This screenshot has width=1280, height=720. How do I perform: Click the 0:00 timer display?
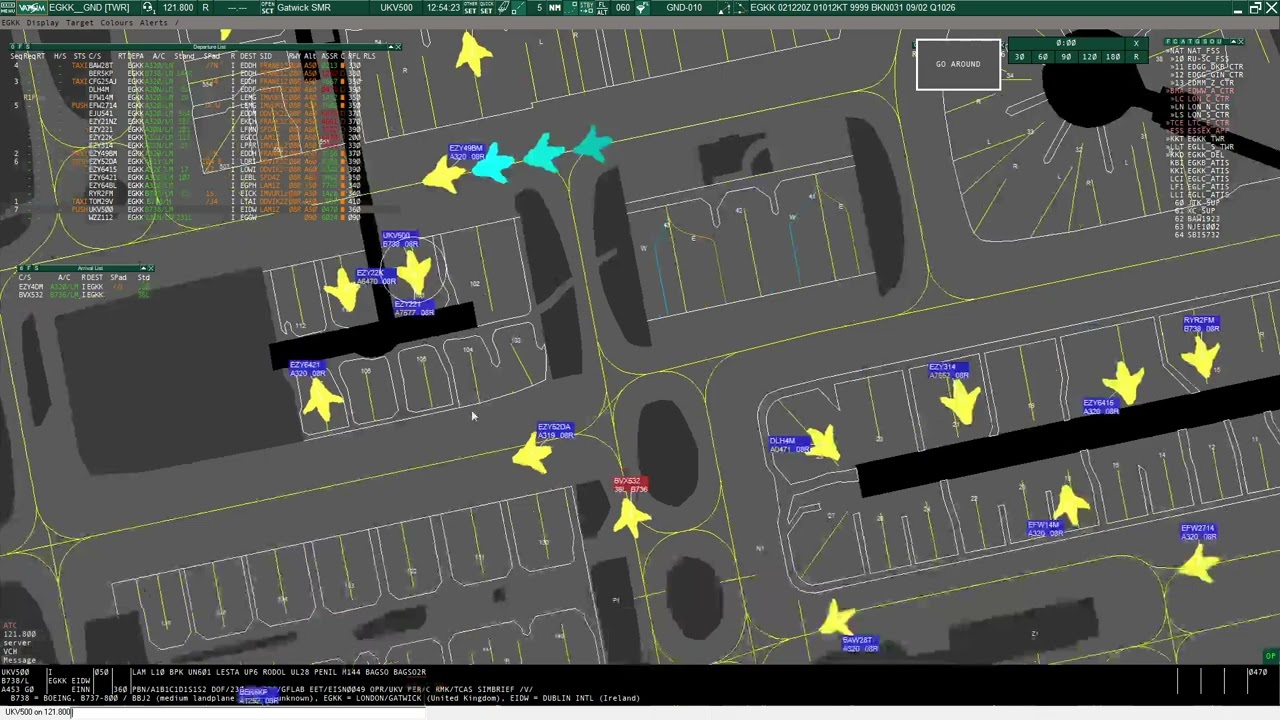coord(1066,43)
